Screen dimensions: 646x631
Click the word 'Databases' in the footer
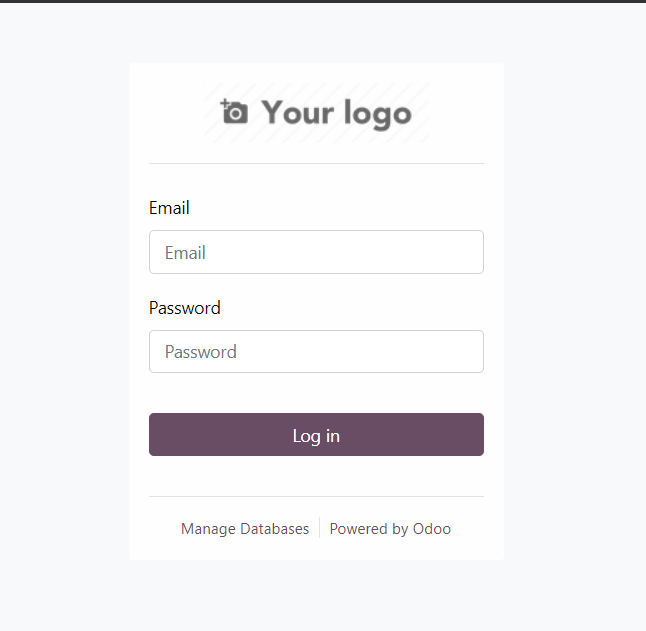[274, 529]
